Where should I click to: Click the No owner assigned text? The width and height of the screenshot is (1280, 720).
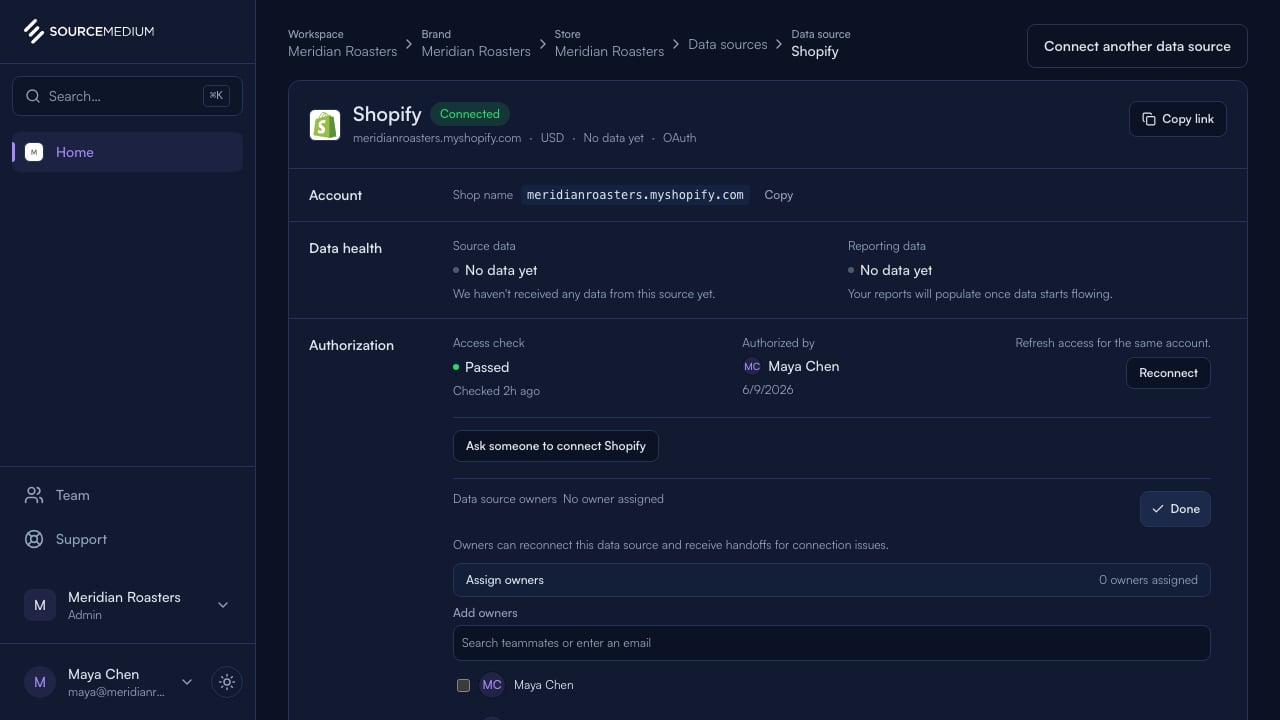[613, 499]
